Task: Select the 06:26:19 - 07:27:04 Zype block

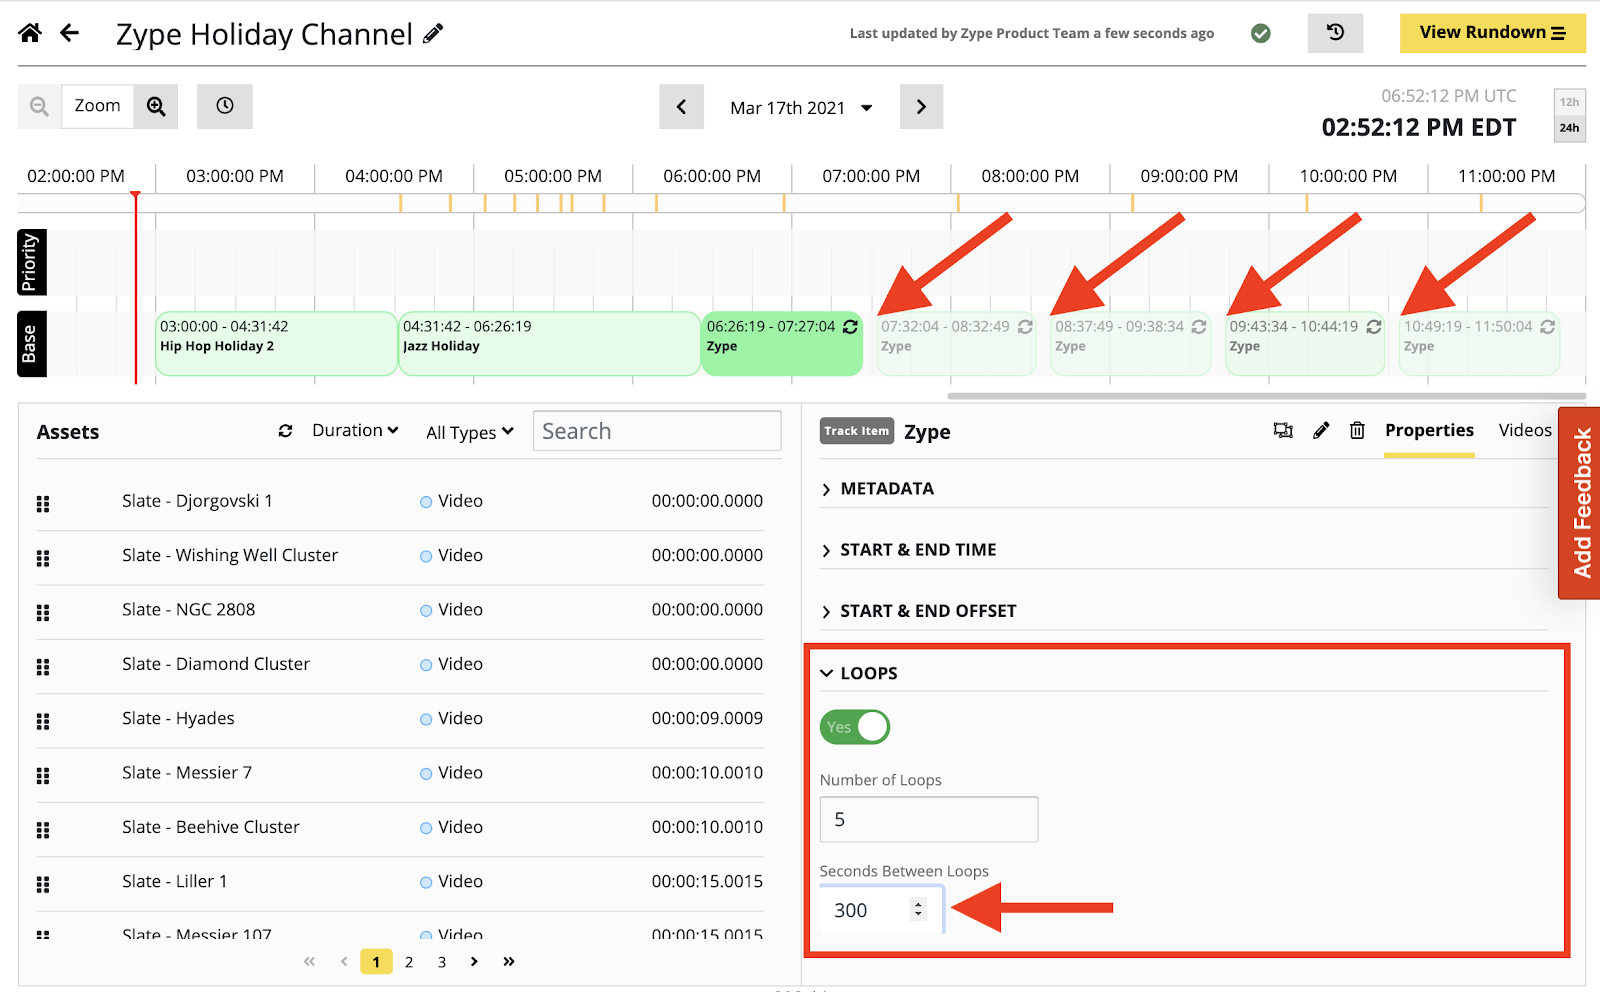Action: click(782, 344)
